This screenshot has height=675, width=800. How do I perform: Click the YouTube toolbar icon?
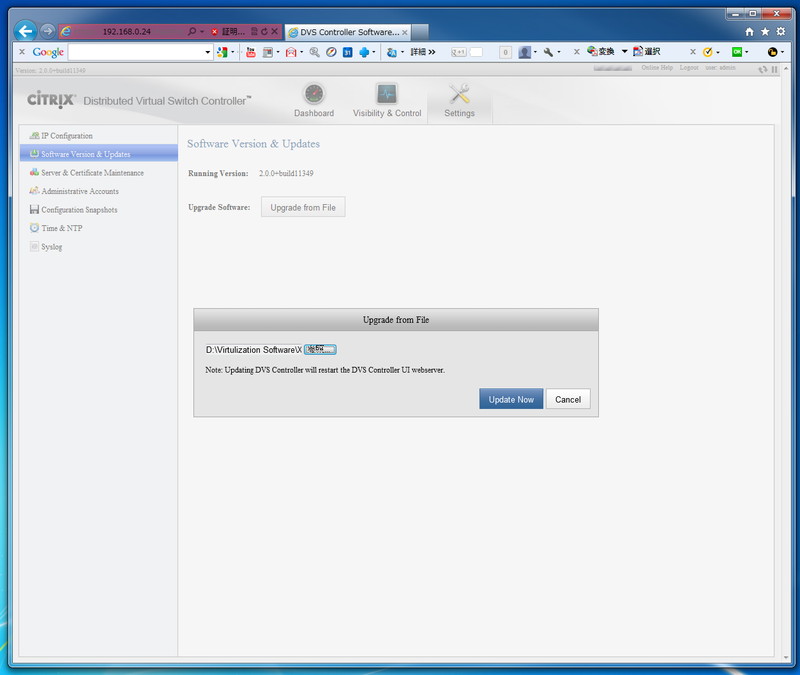click(x=251, y=52)
